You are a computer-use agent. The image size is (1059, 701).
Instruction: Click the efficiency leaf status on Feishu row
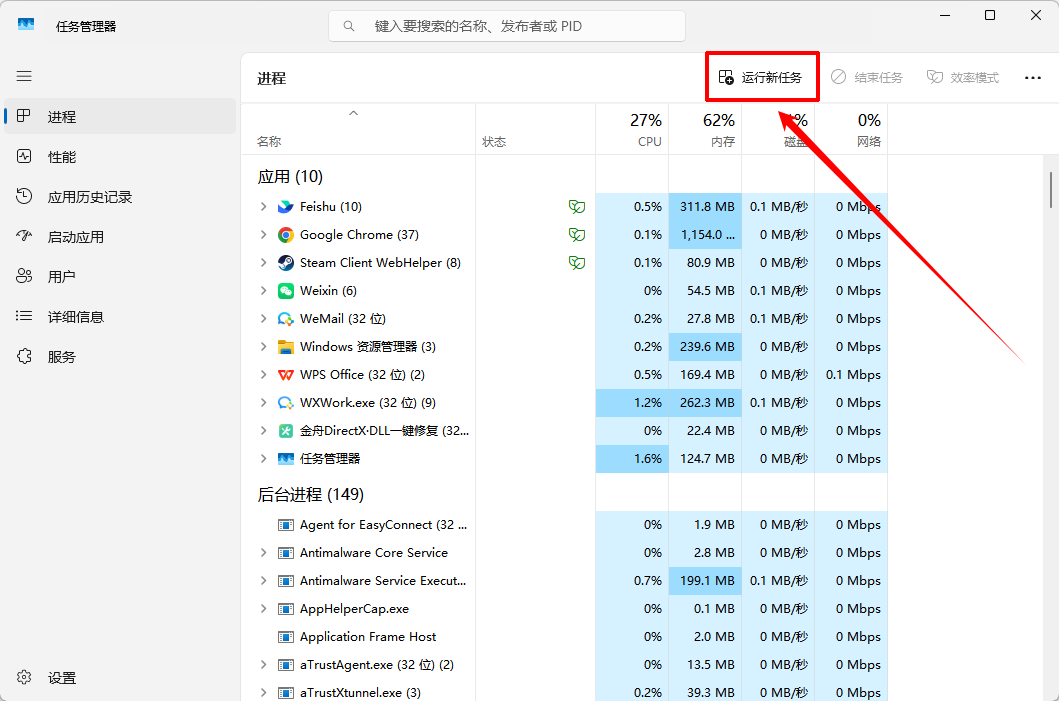tap(577, 207)
